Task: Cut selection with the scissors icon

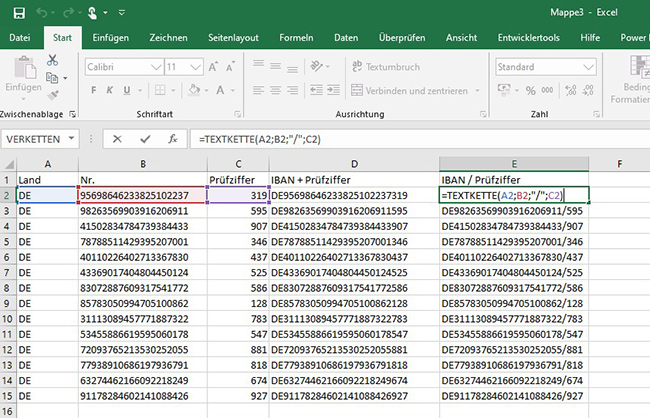Action: [52, 60]
